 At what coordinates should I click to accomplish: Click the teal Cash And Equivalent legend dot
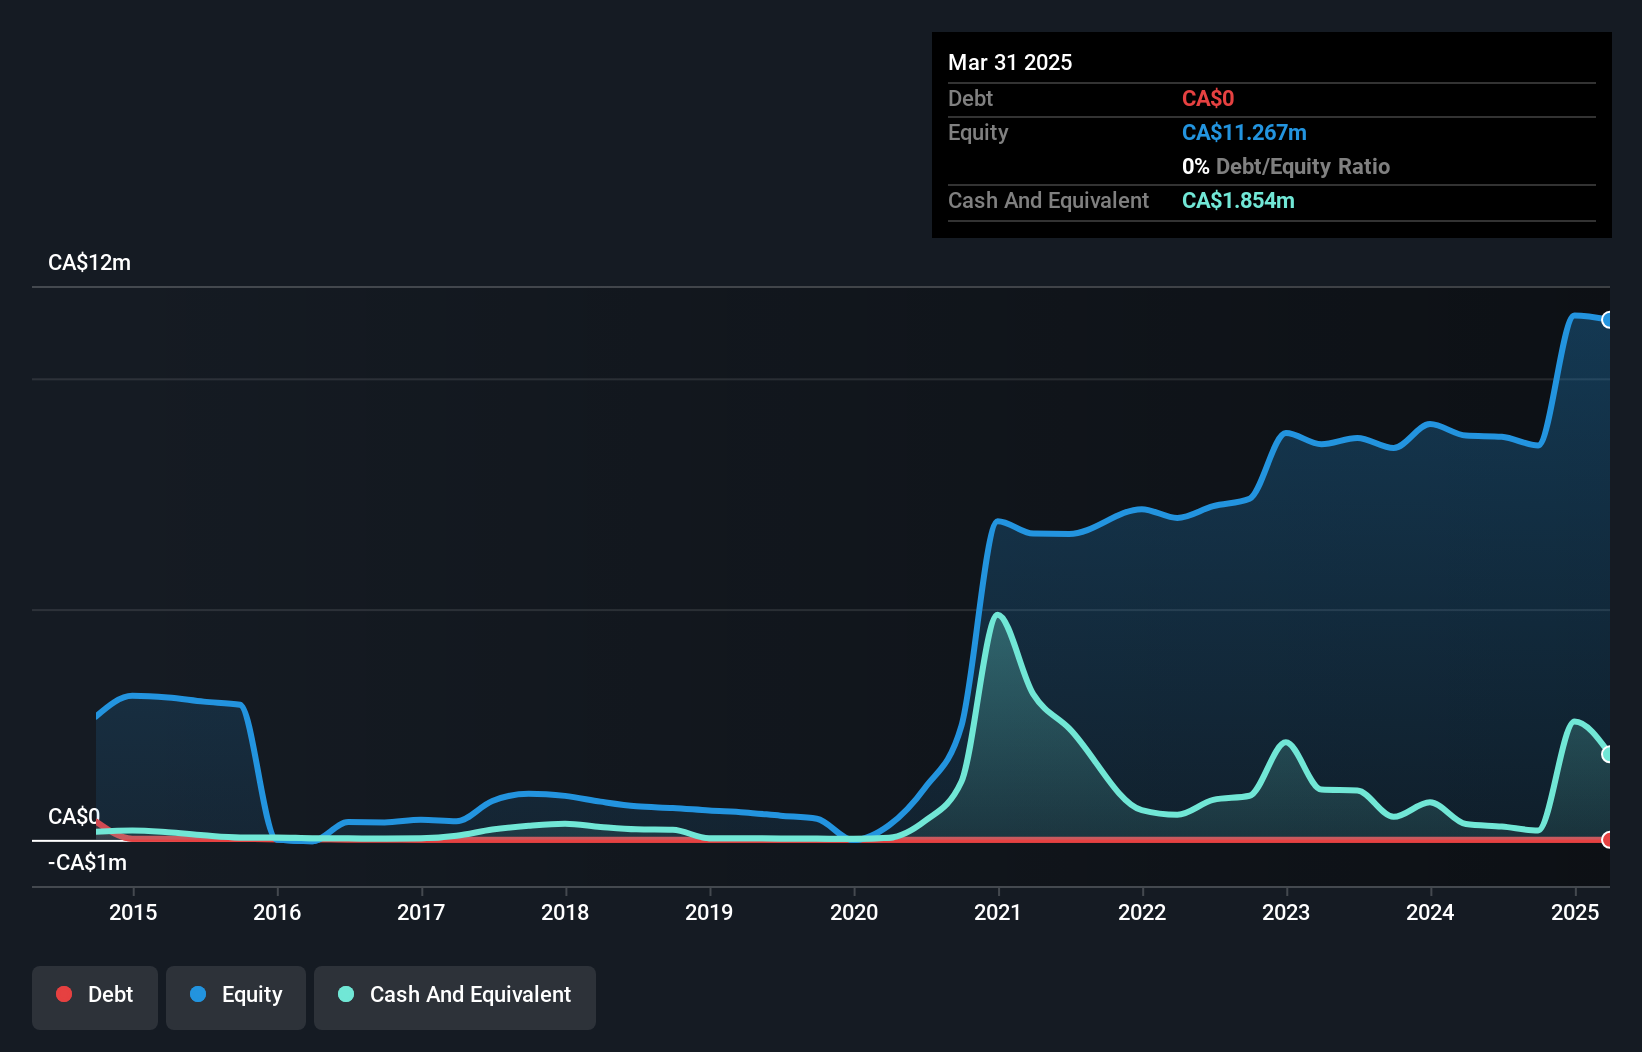(345, 995)
